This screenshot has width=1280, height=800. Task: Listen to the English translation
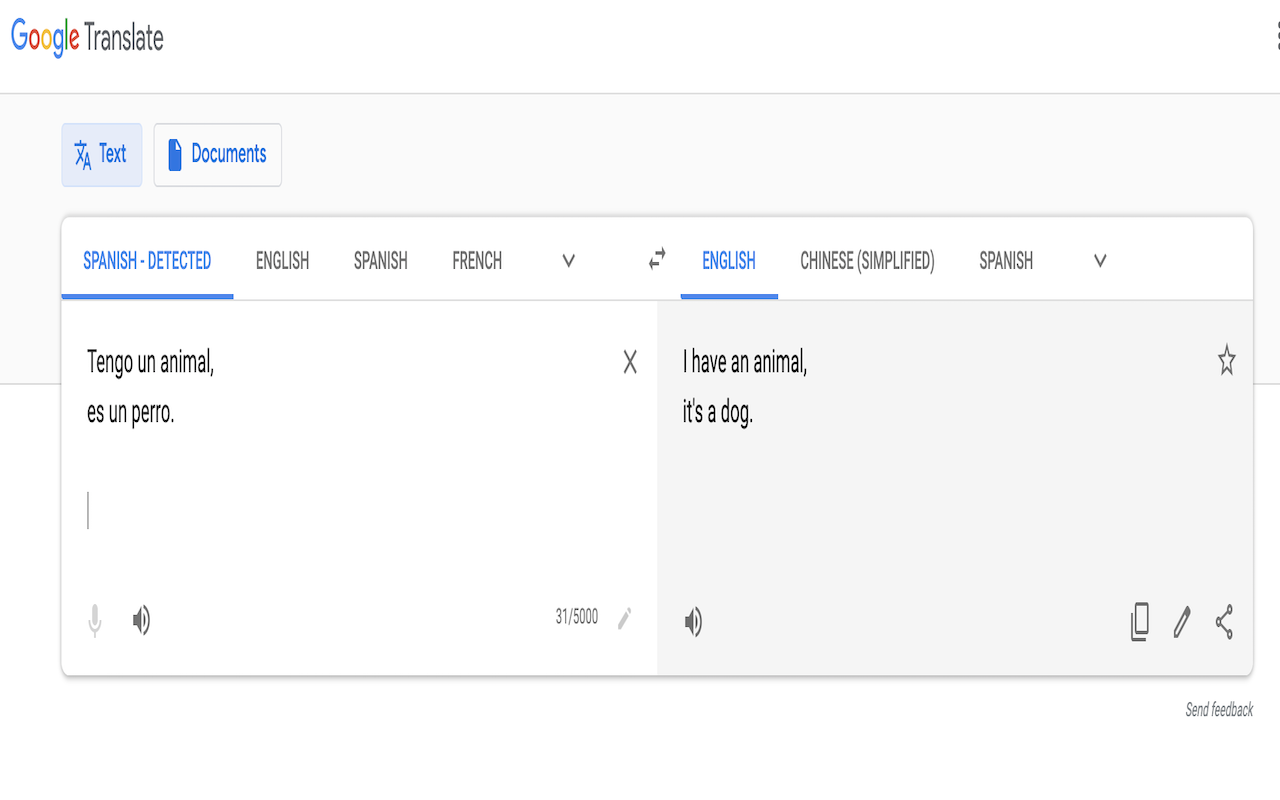coord(693,622)
